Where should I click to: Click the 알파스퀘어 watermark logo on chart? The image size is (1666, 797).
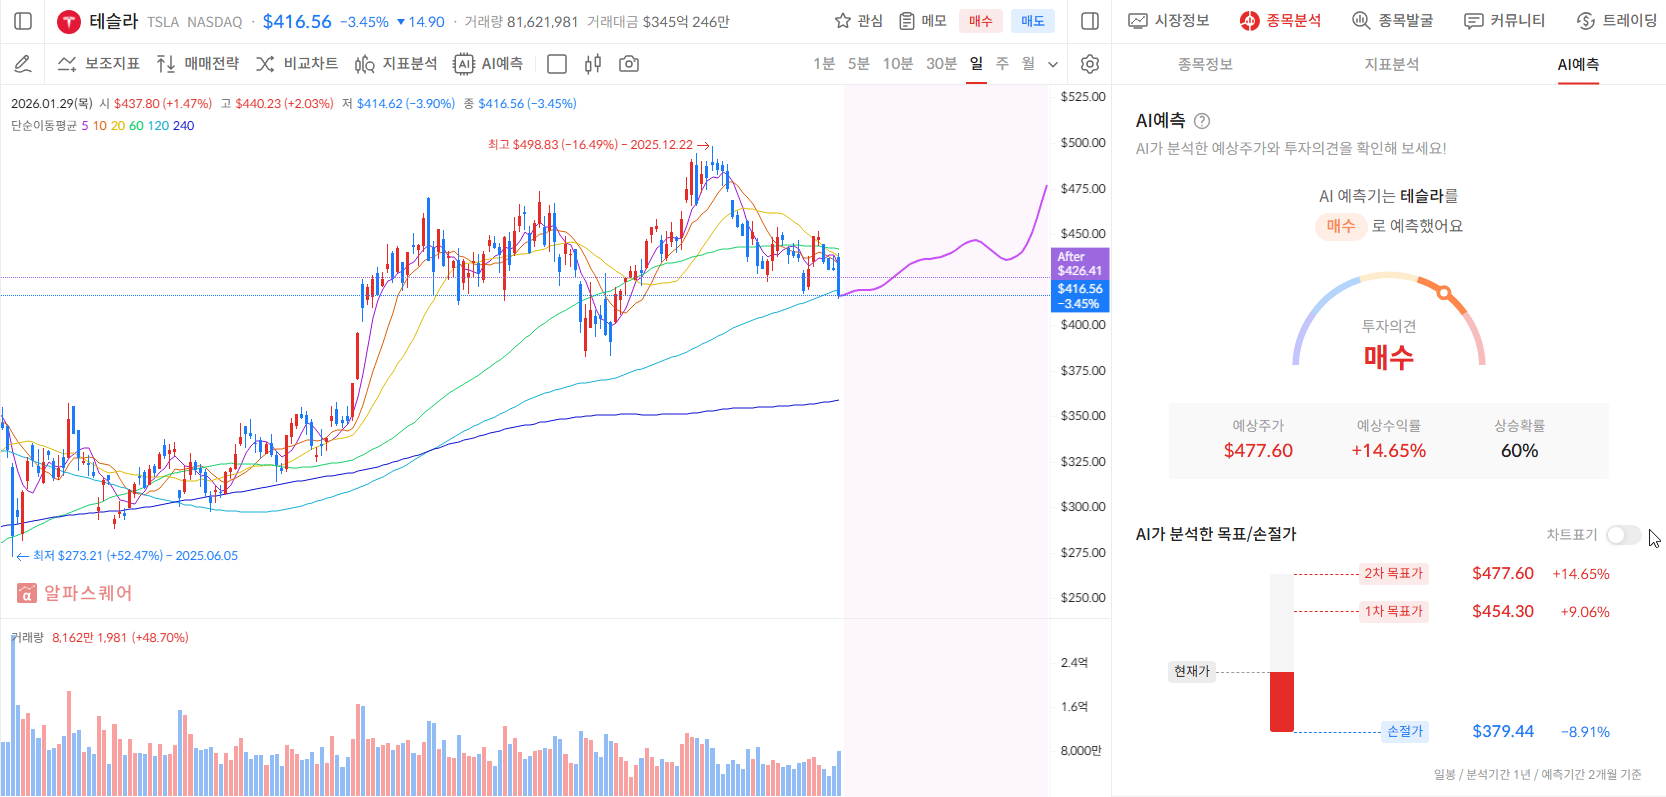(75, 593)
